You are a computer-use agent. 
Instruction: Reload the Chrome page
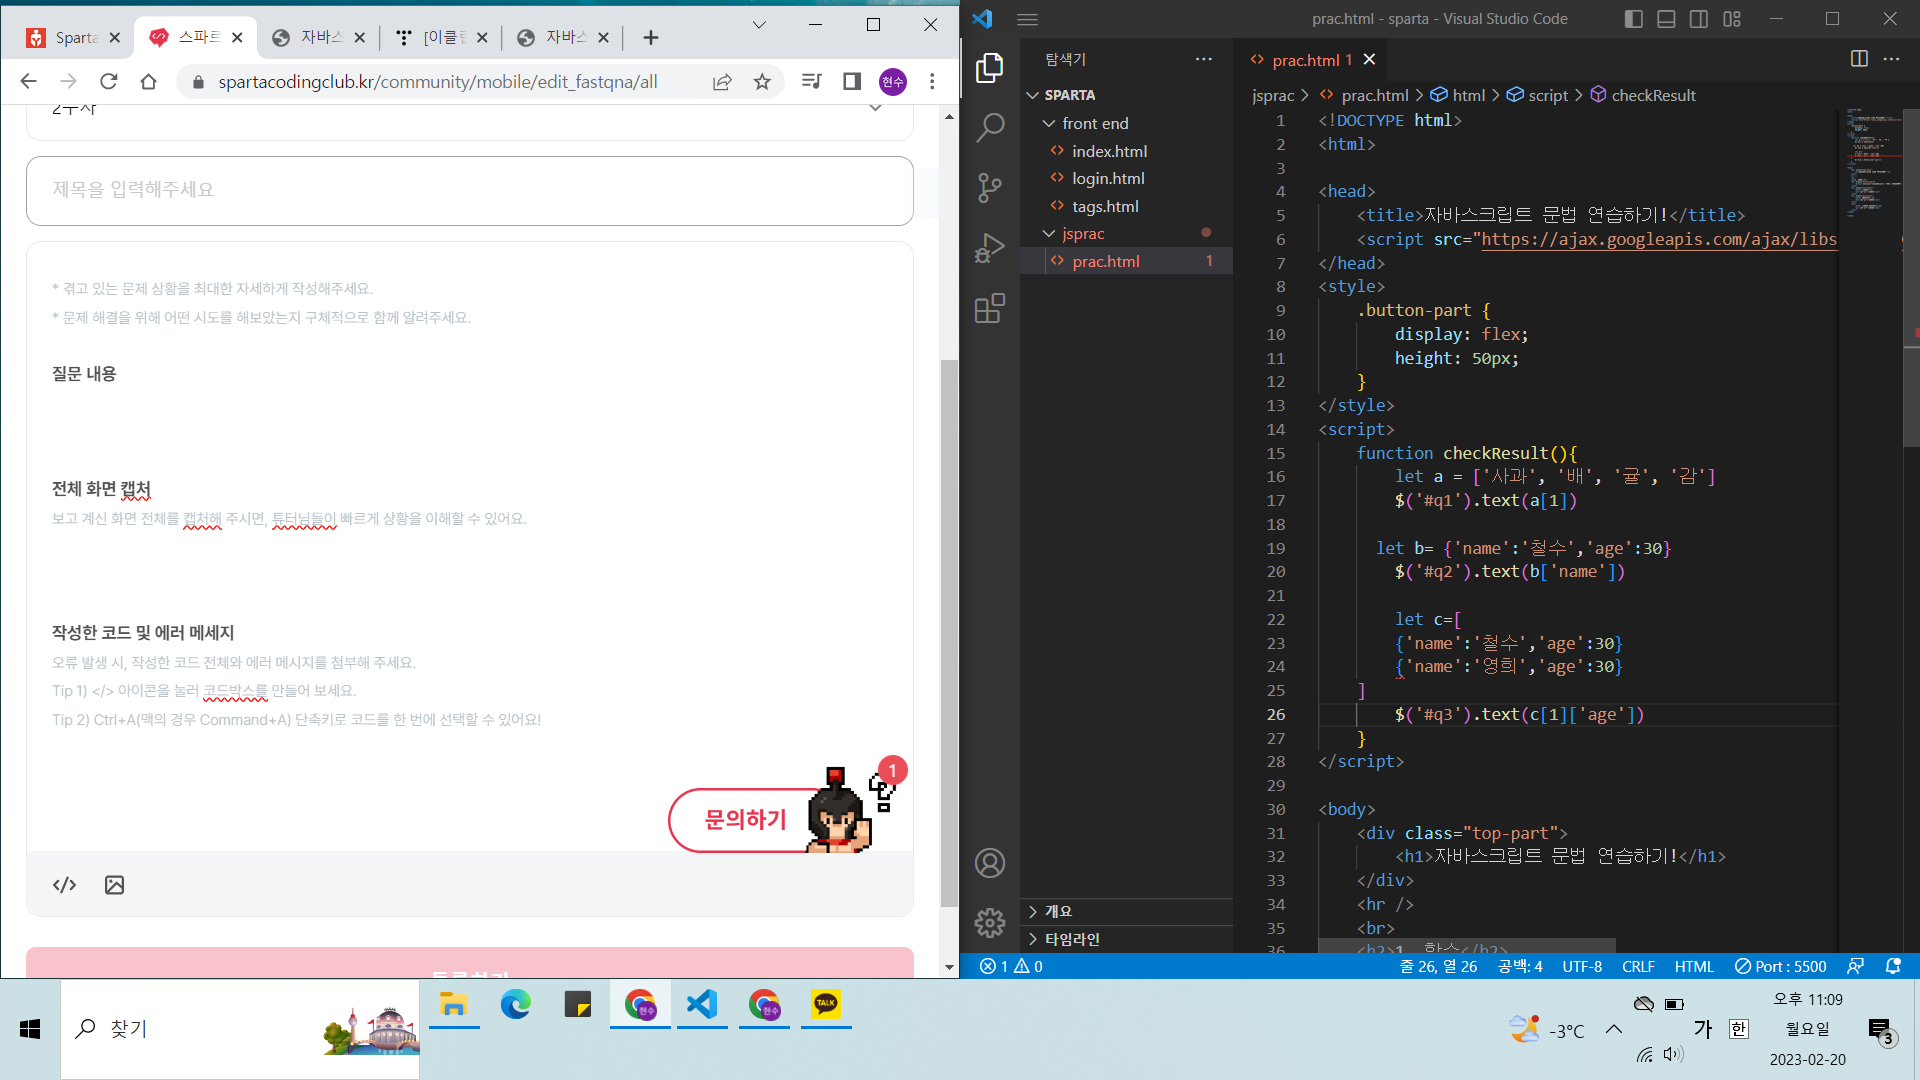[109, 82]
